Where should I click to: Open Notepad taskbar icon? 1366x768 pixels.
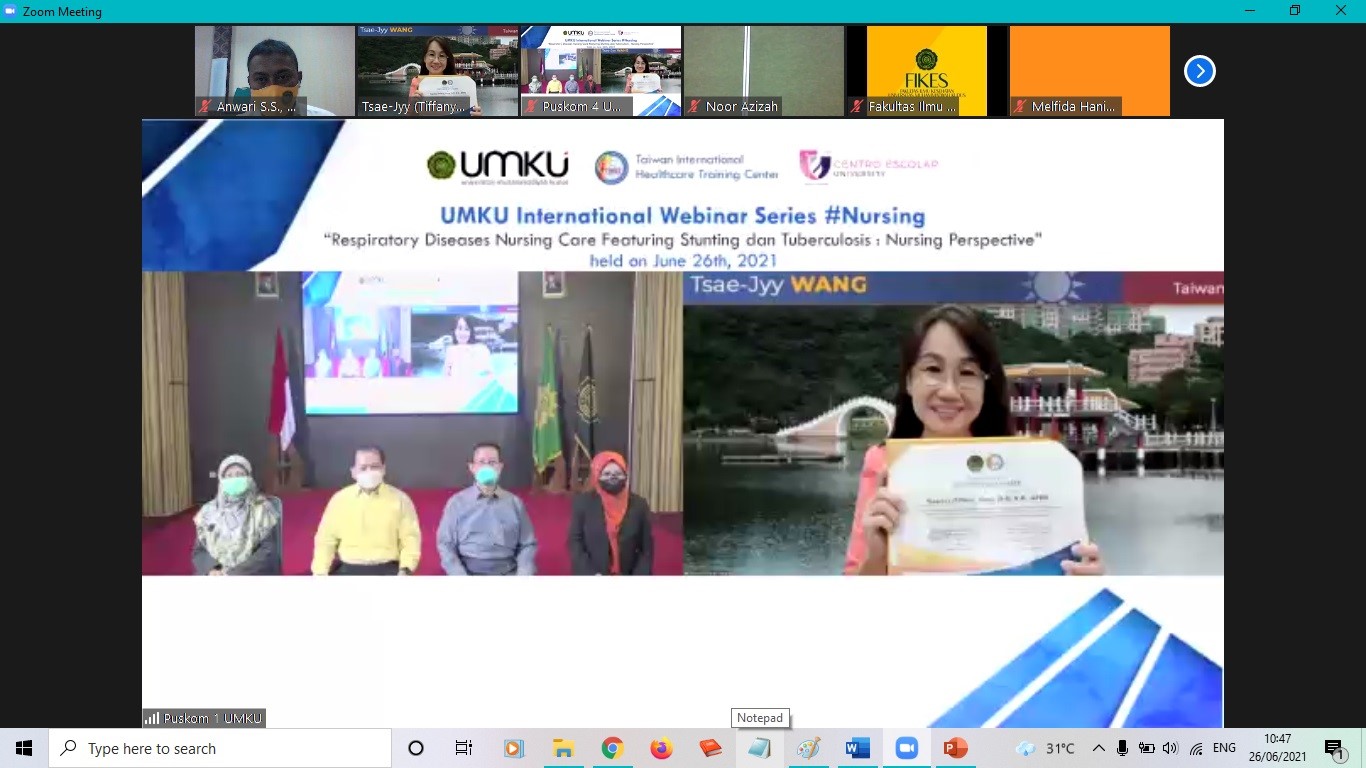[x=759, y=748]
